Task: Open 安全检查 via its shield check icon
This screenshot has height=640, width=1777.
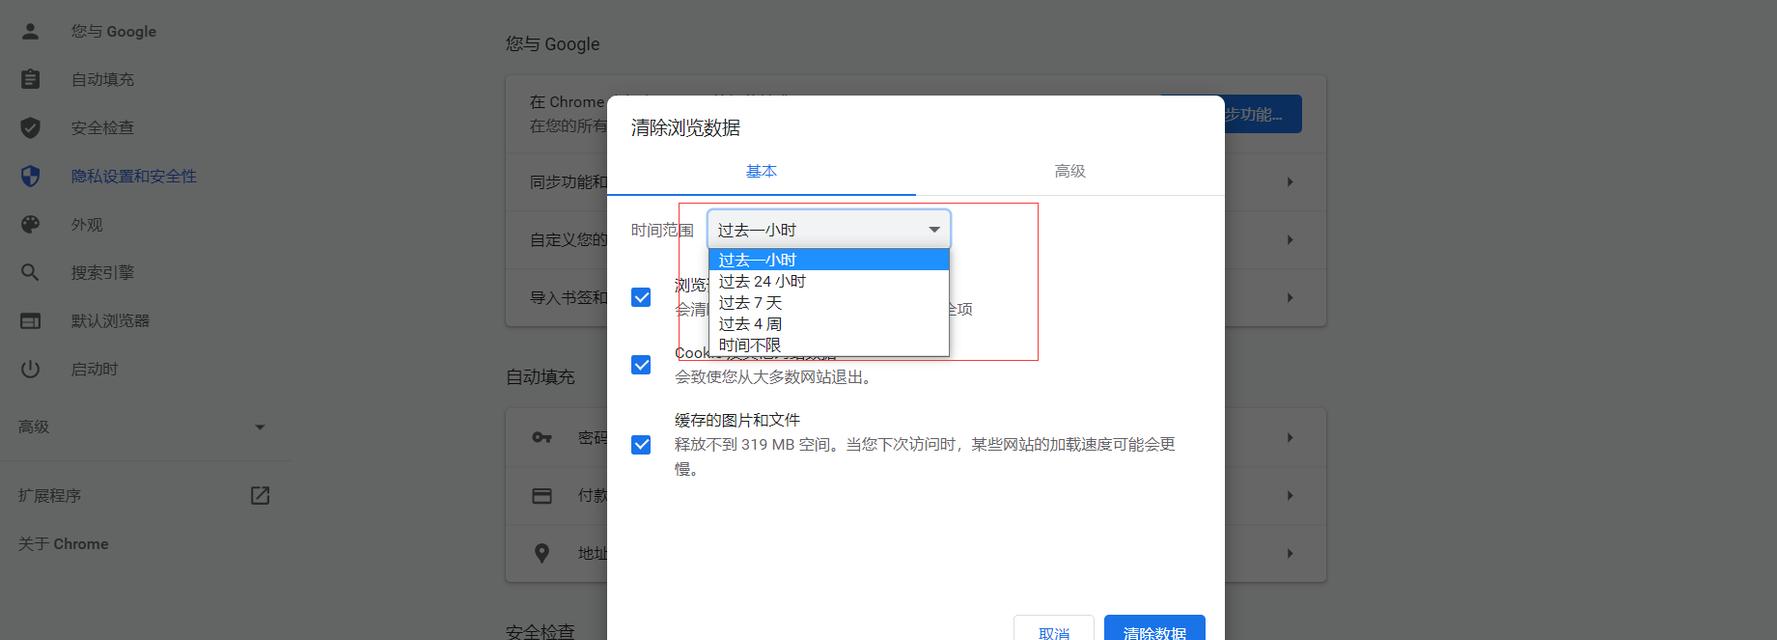Action: [x=30, y=128]
